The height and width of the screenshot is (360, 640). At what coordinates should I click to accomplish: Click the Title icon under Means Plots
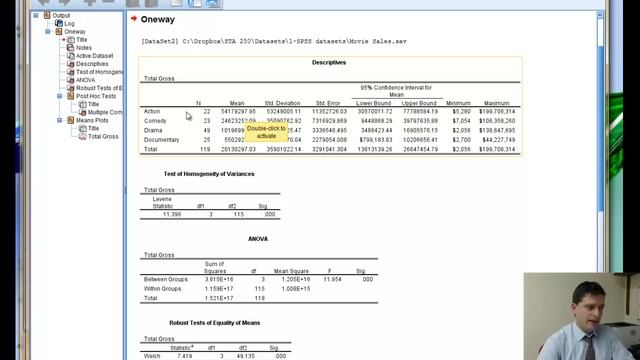tap(83, 128)
